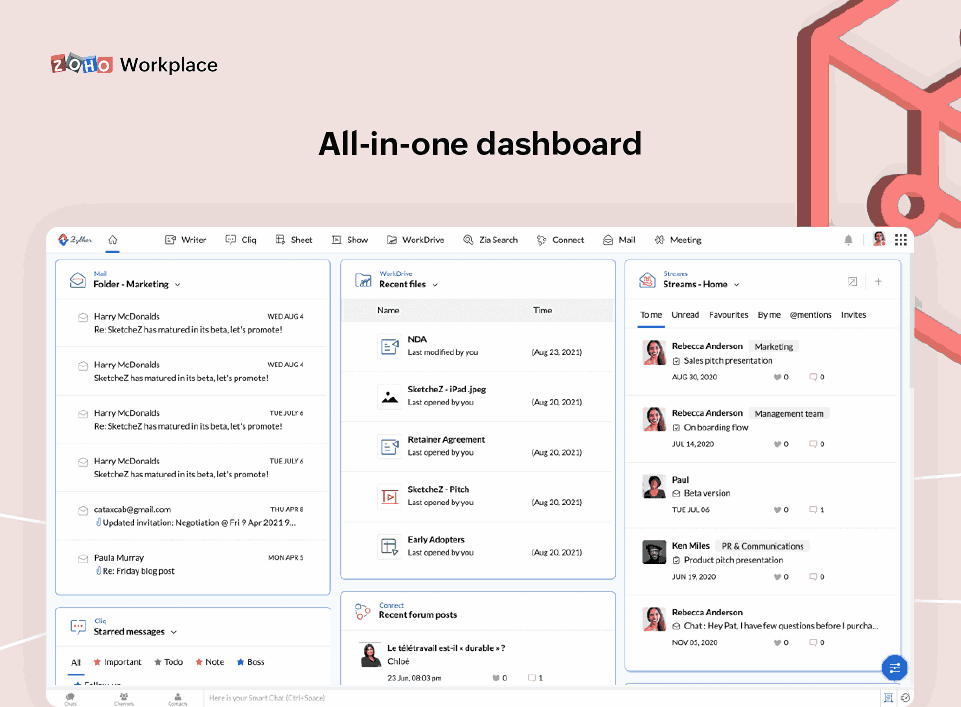
Task: Filter starred messages by Note
Action: [210, 662]
